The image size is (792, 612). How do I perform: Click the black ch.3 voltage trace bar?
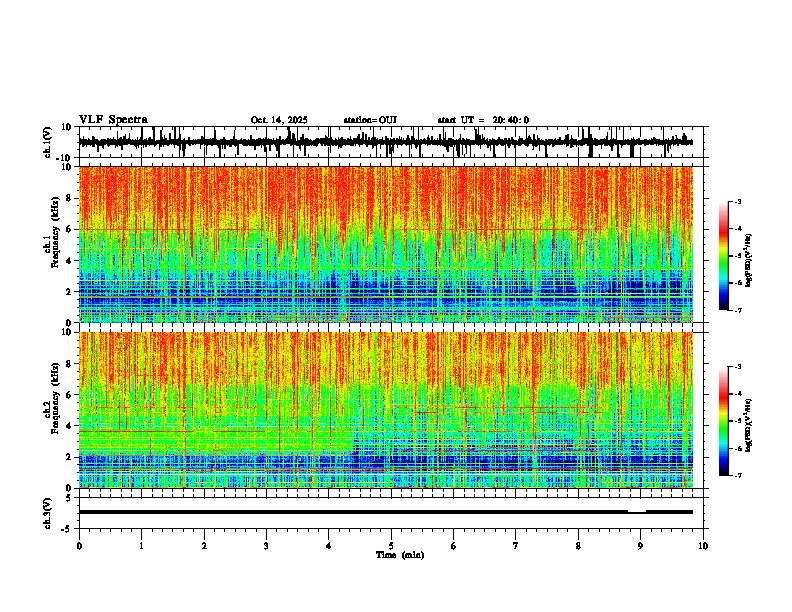[385, 512]
